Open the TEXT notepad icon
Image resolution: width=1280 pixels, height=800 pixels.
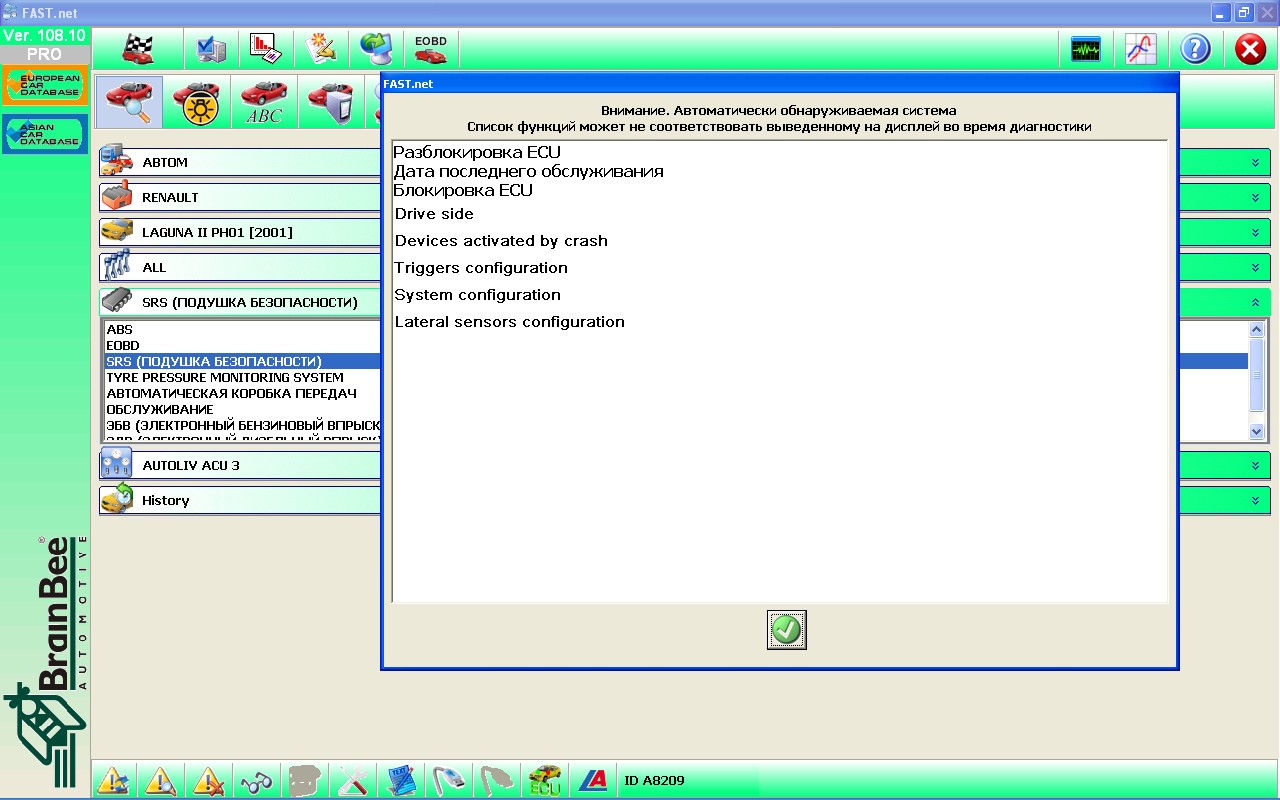(401, 780)
